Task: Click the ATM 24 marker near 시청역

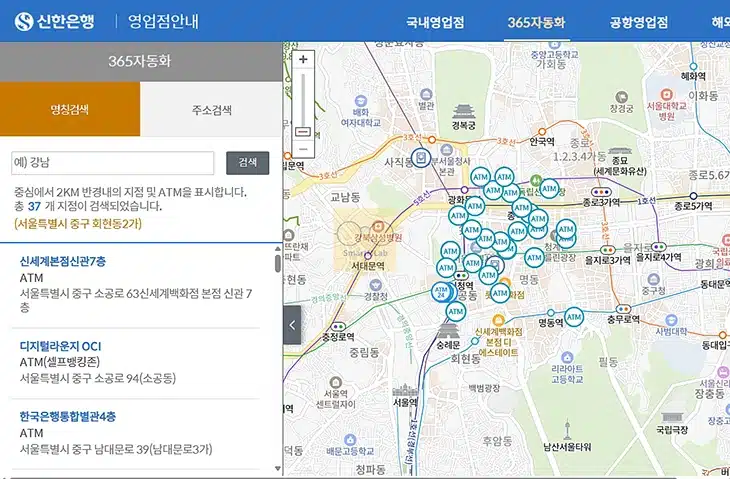Action: [441, 292]
